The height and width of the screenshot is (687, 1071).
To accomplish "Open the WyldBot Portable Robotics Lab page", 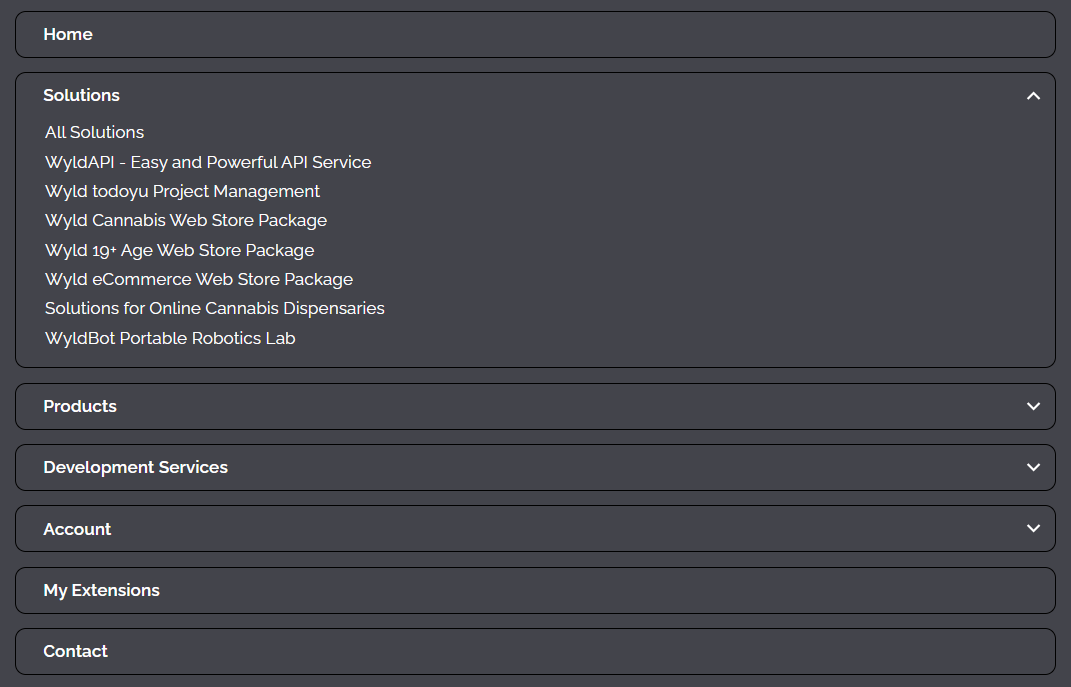I will [x=170, y=338].
